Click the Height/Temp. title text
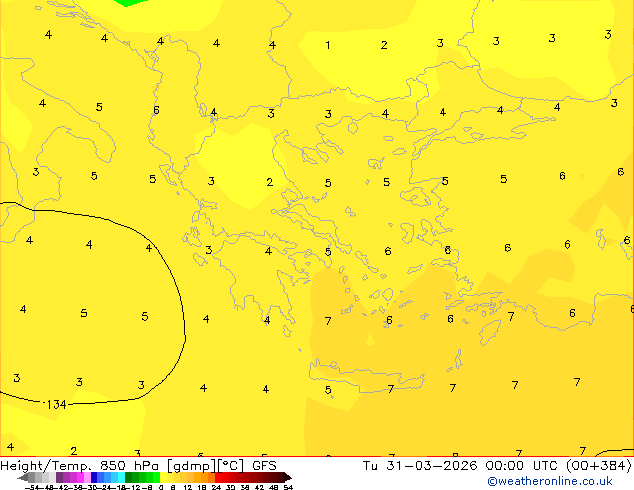The height and width of the screenshot is (490, 634). [46, 466]
